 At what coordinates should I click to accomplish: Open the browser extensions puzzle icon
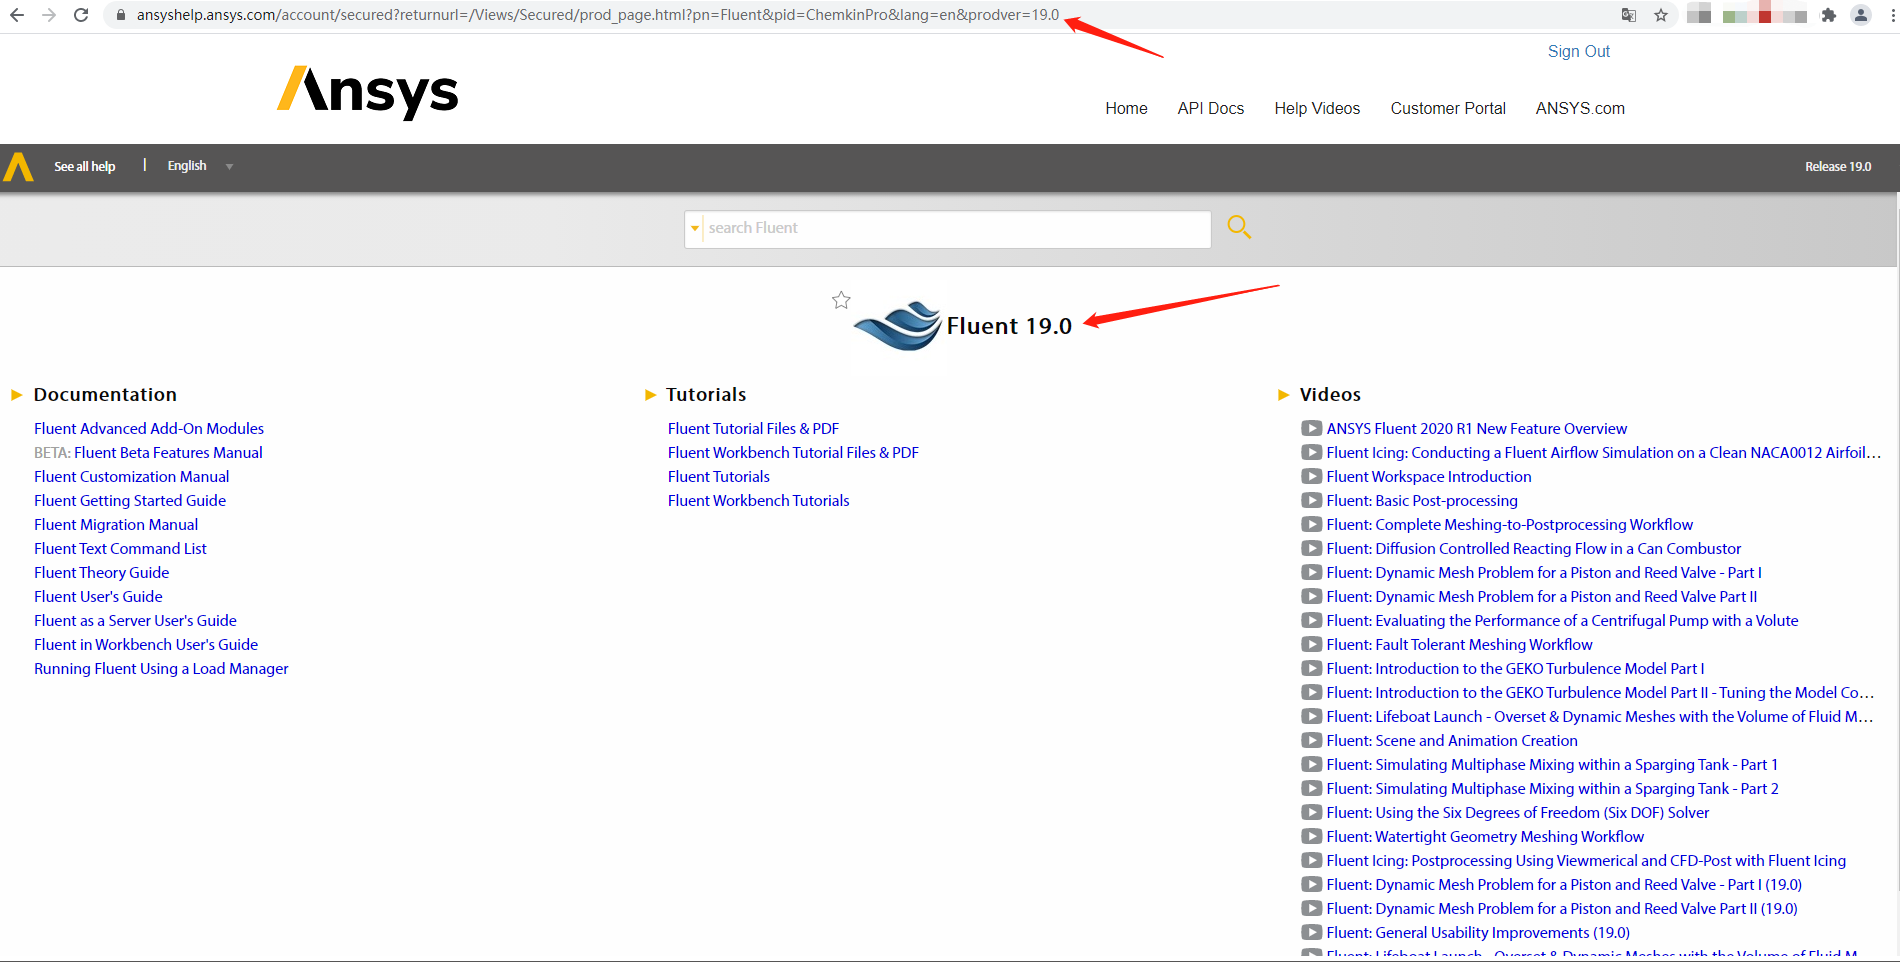pos(1829,15)
